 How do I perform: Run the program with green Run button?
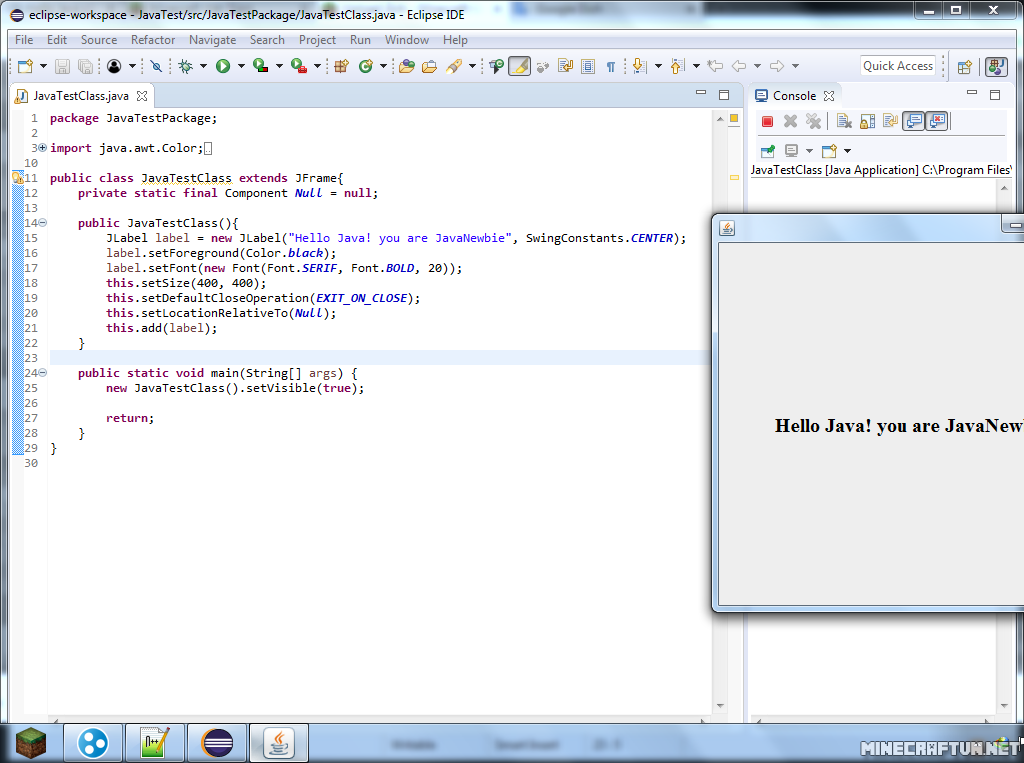tap(223, 66)
